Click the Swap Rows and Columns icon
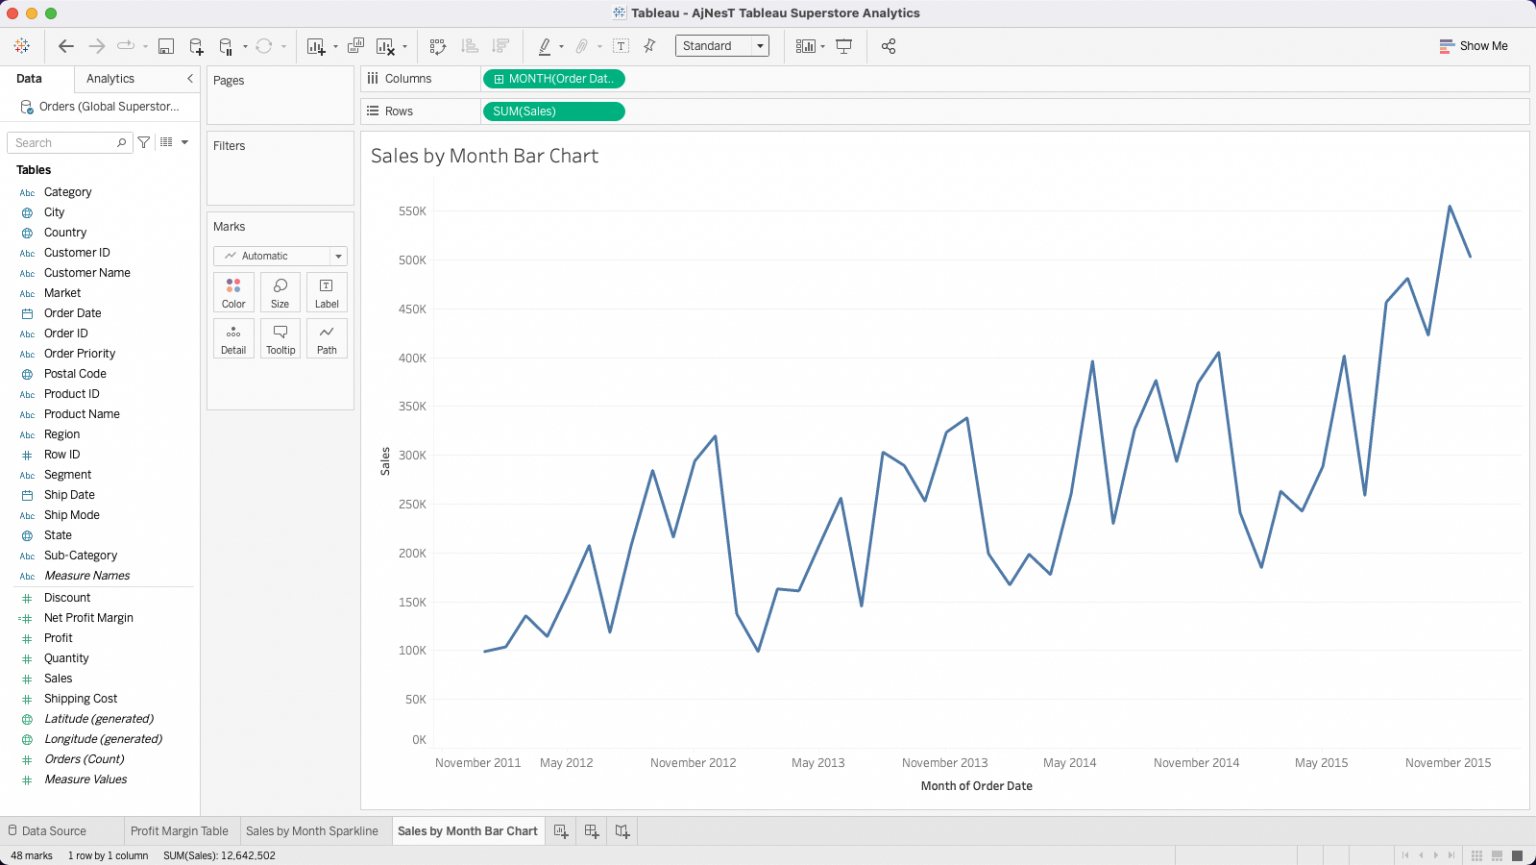Image resolution: width=1536 pixels, height=865 pixels. click(437, 46)
